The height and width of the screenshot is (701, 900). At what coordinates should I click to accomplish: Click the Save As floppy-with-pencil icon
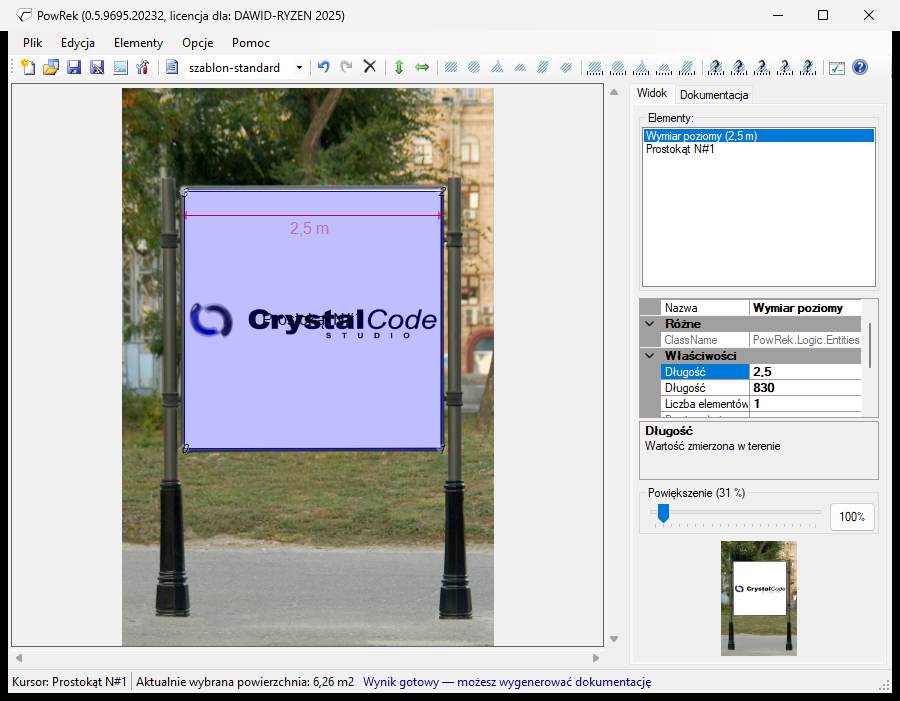coord(97,67)
